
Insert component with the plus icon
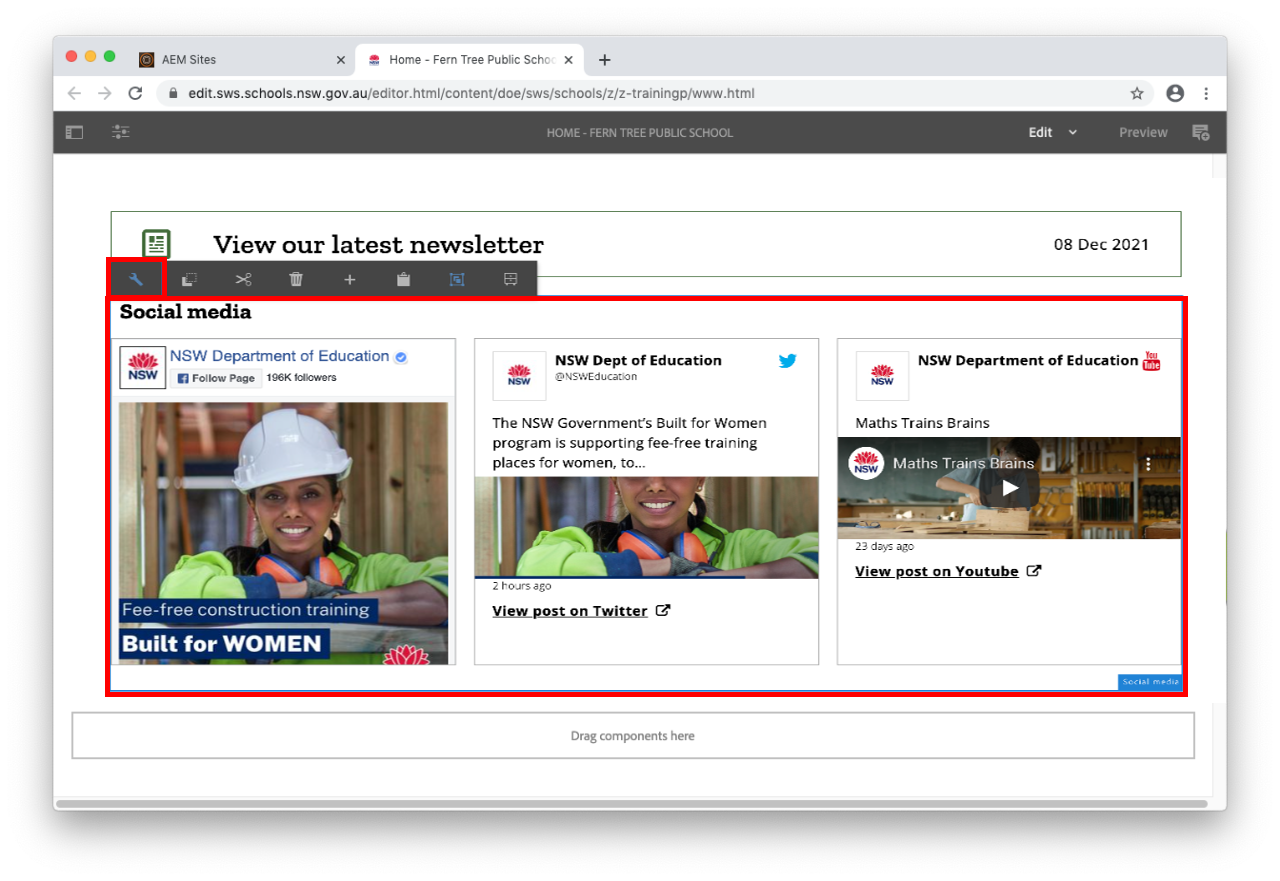pyautogui.click(x=350, y=279)
